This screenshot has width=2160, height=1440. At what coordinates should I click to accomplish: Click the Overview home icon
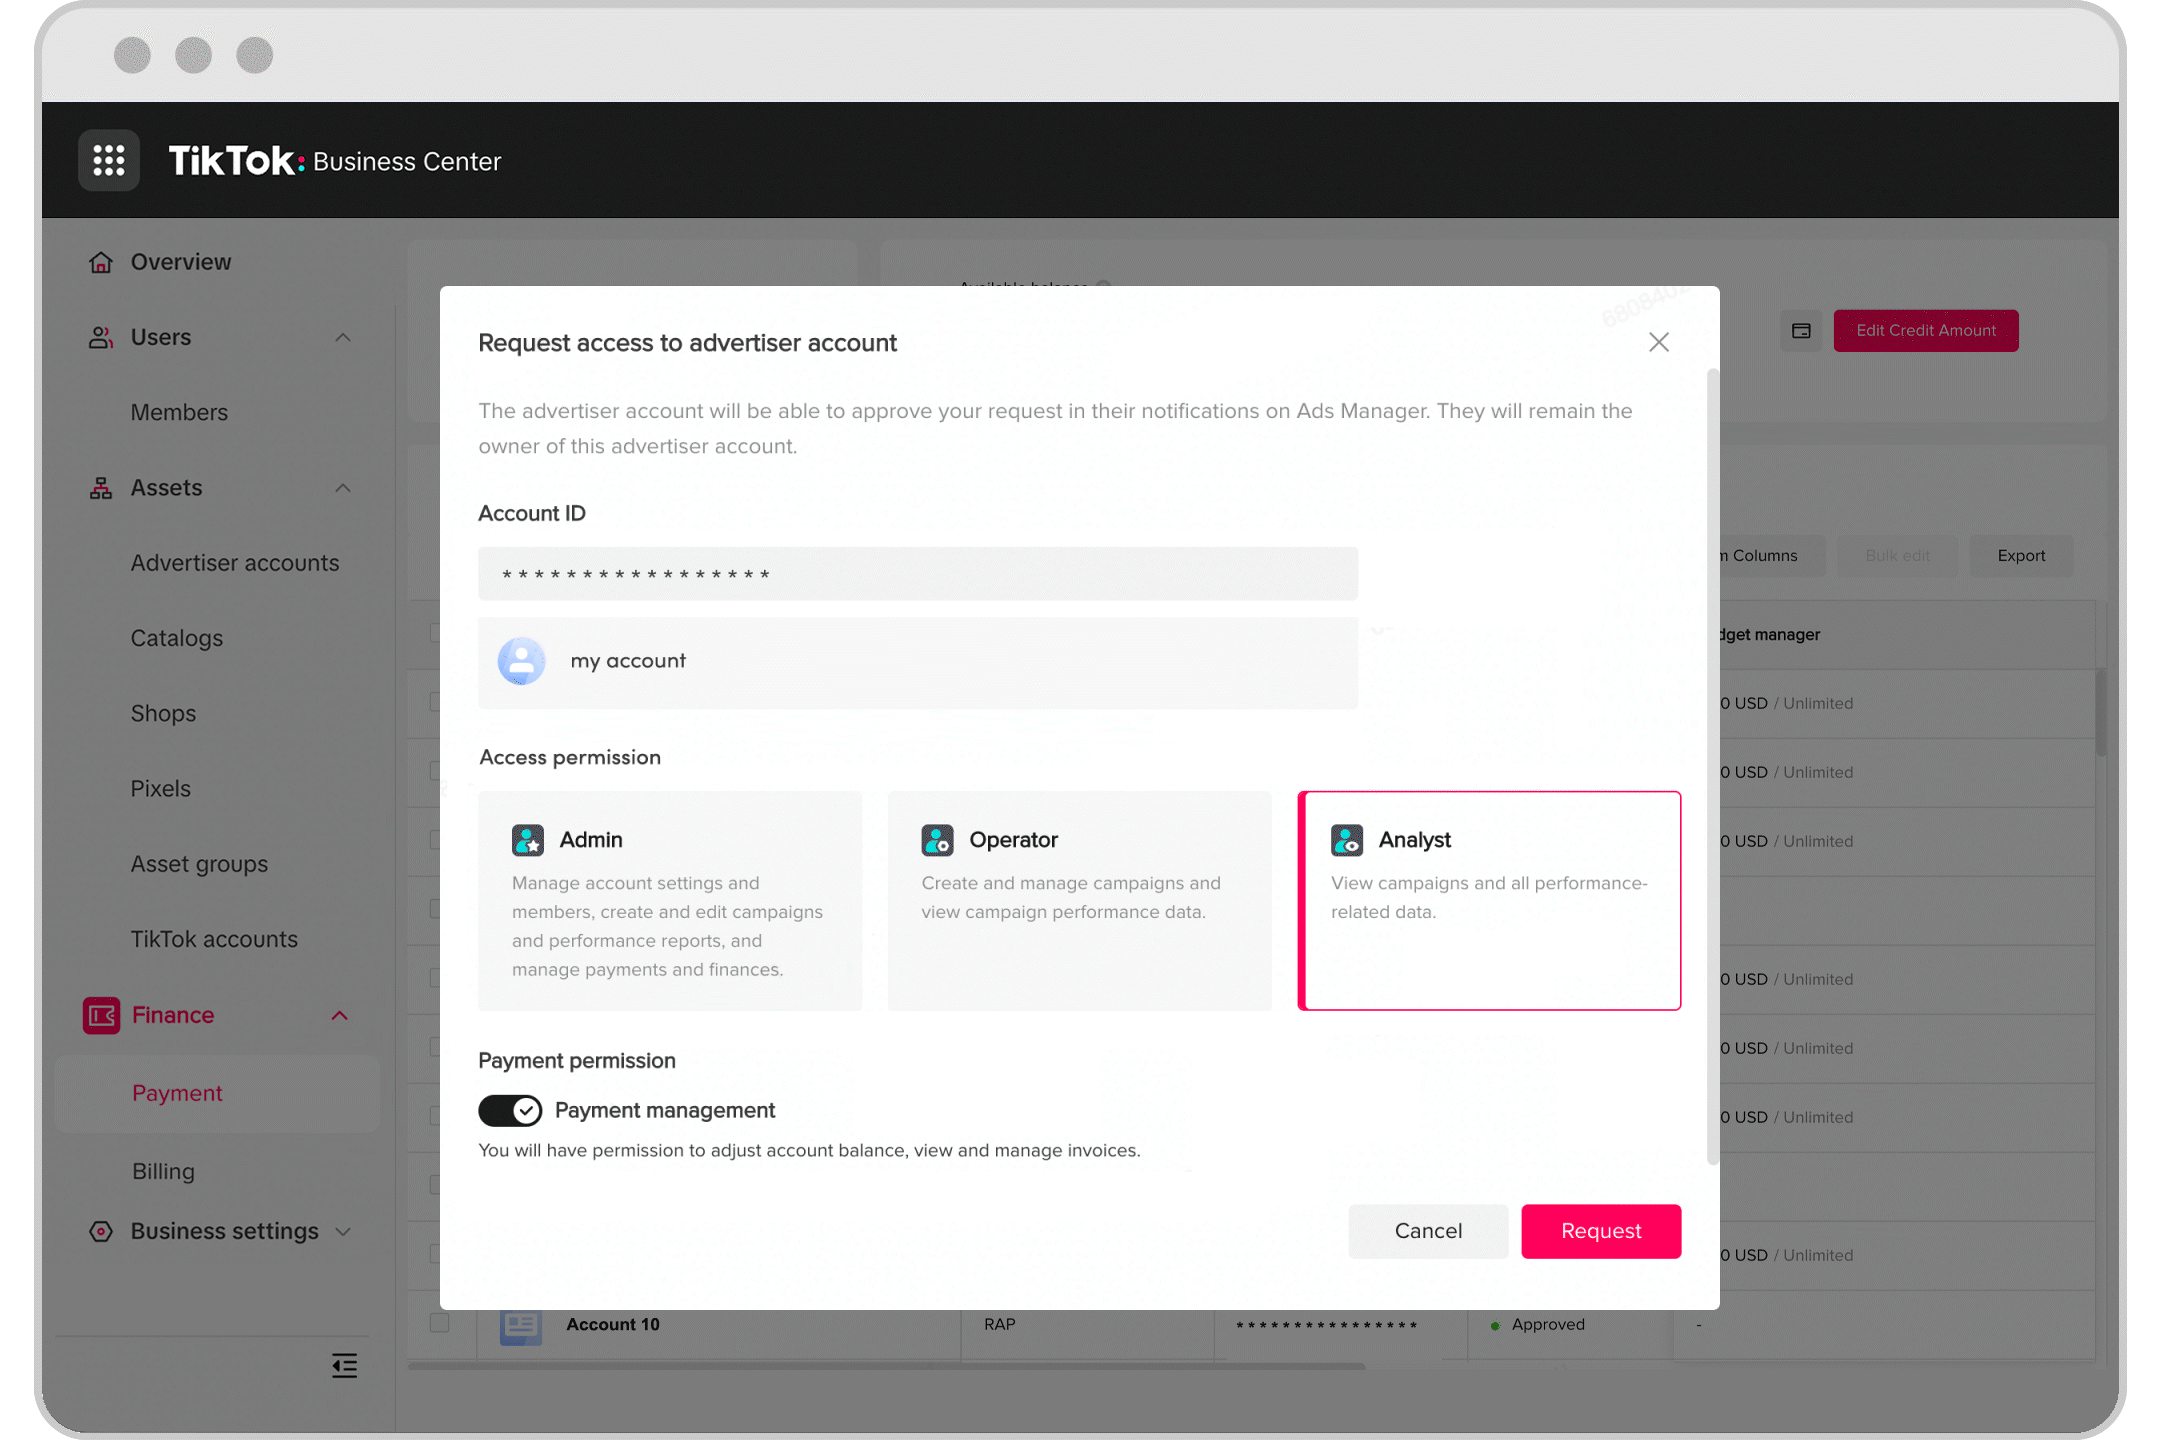pyautogui.click(x=101, y=262)
